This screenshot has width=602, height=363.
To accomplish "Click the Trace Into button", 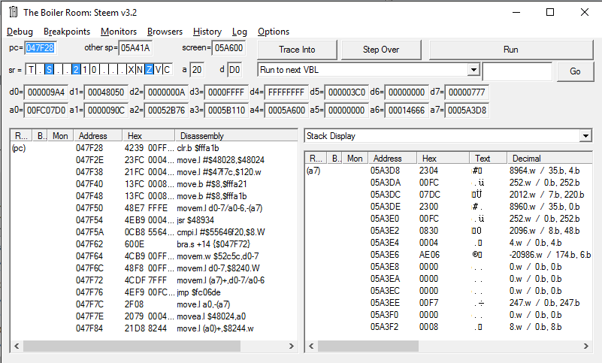I will pos(297,50).
